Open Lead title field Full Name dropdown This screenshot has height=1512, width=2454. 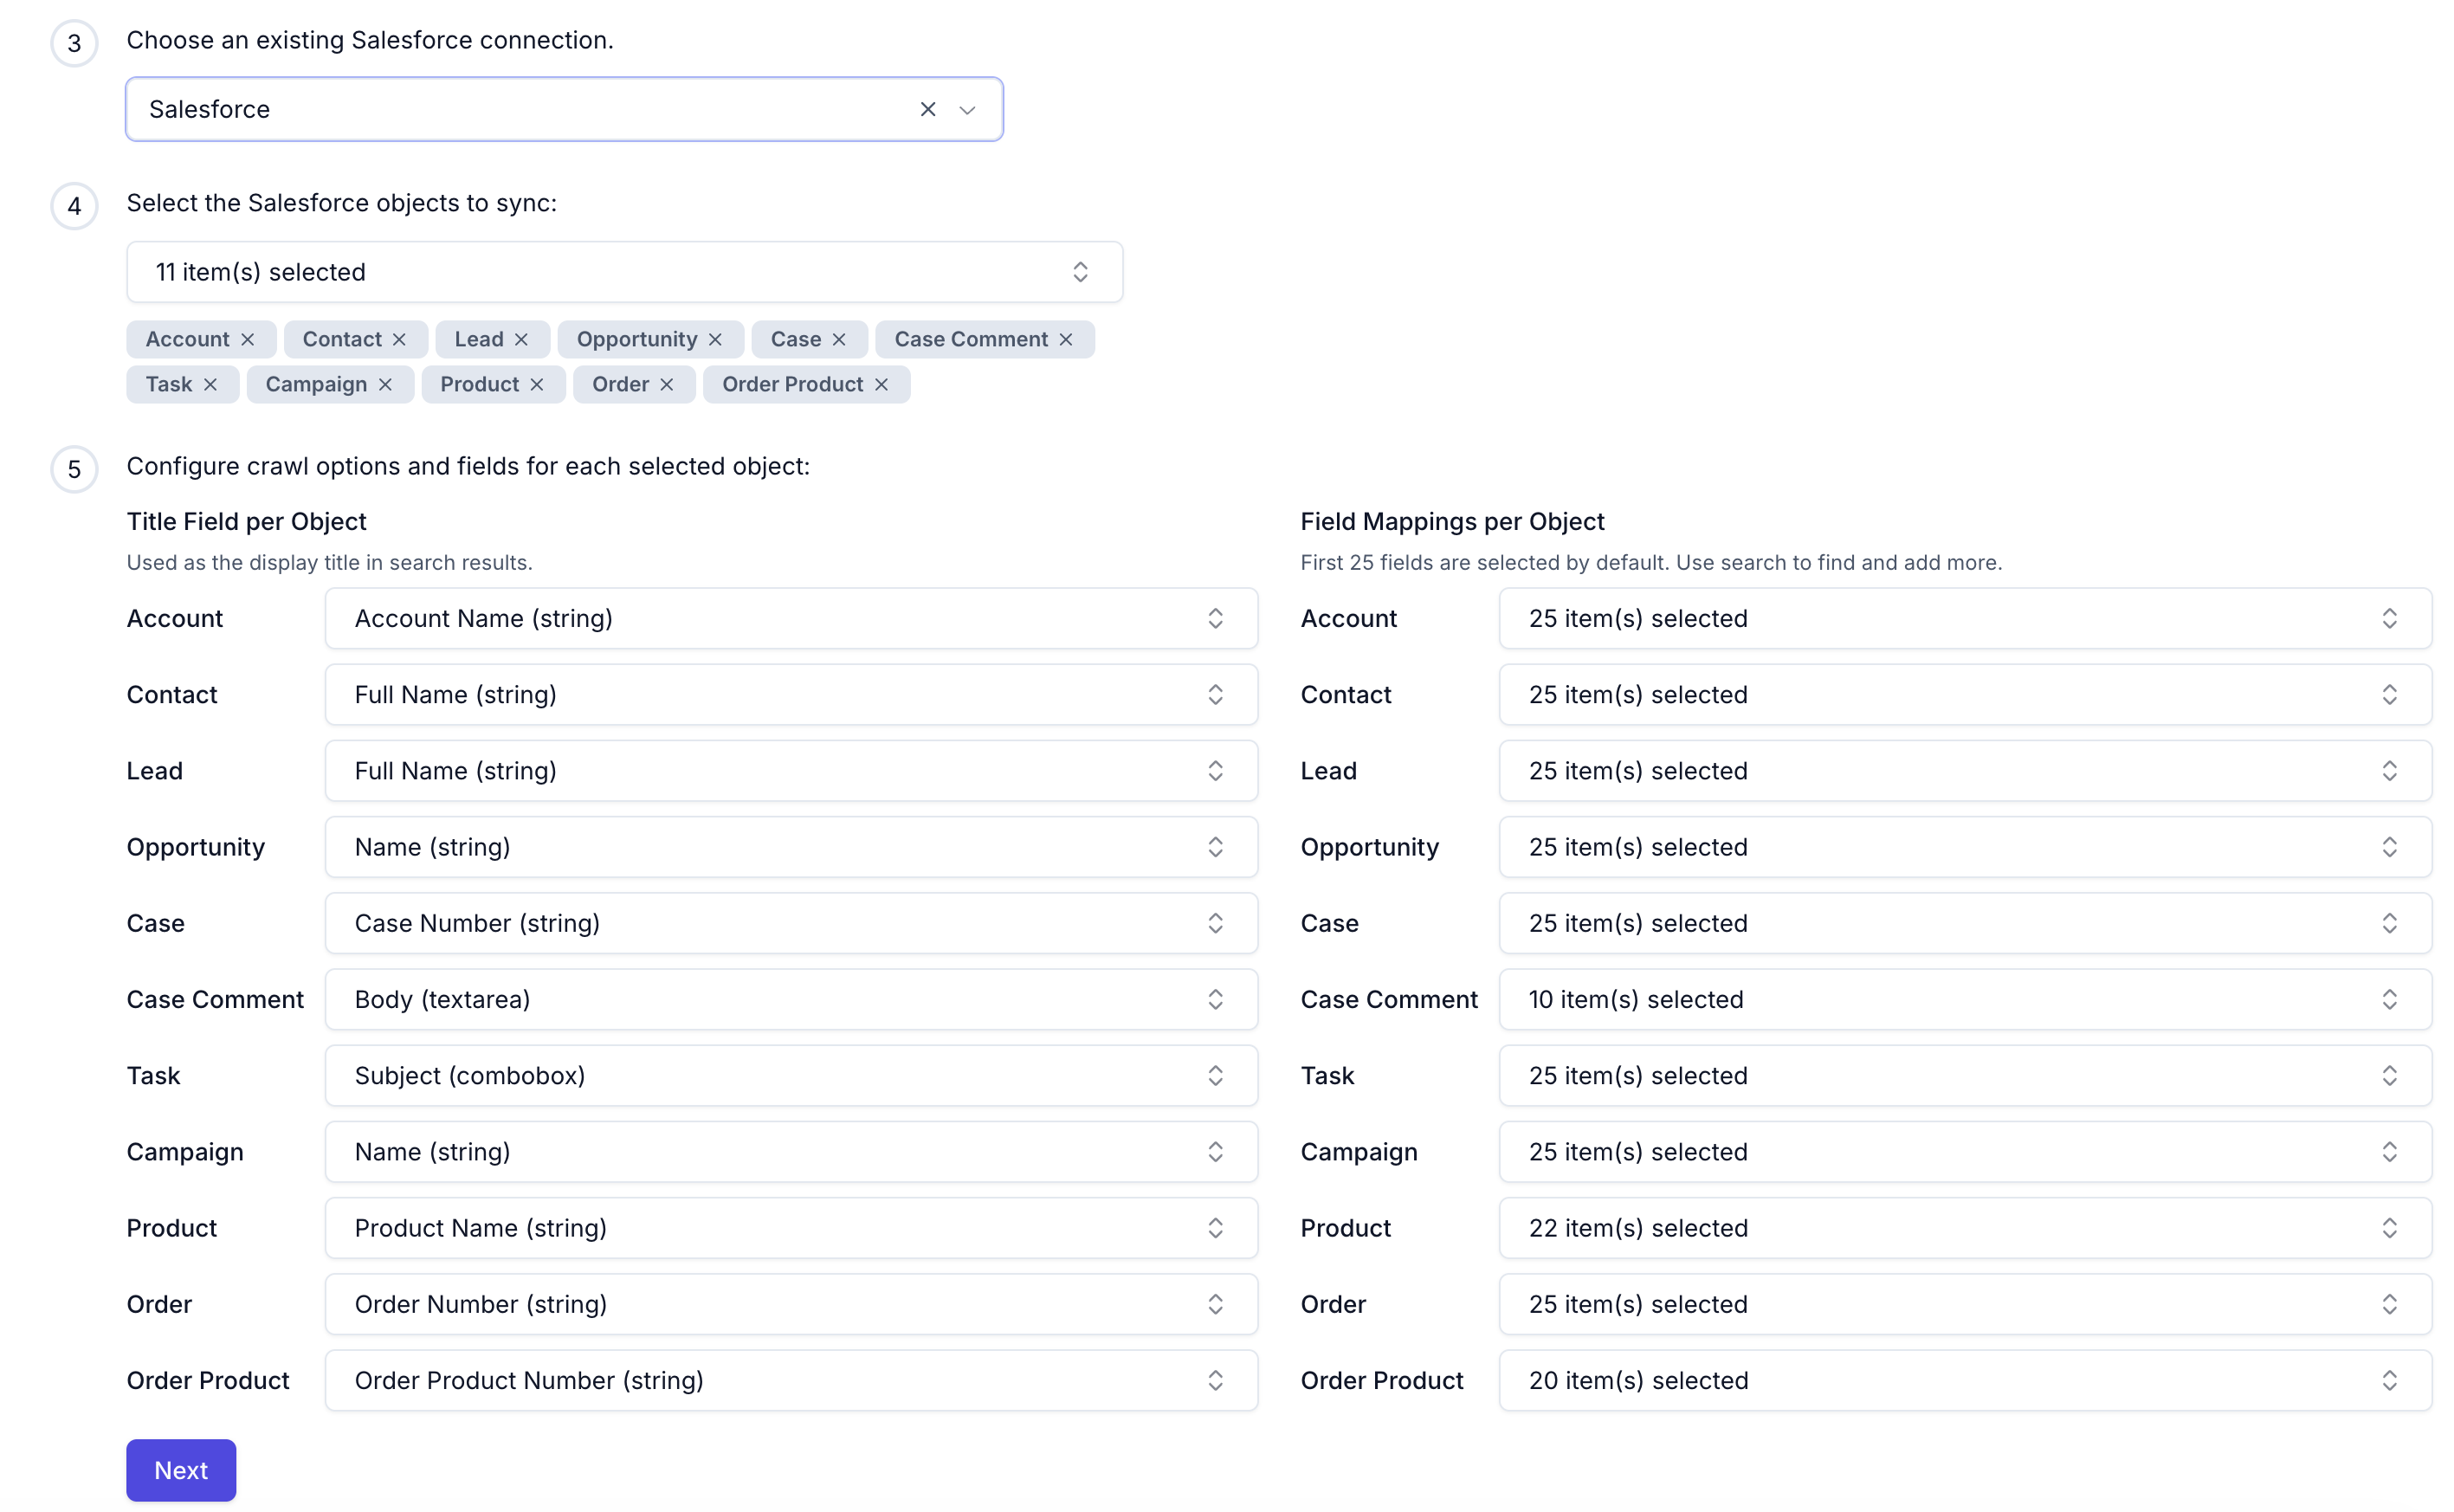pyautogui.click(x=791, y=770)
